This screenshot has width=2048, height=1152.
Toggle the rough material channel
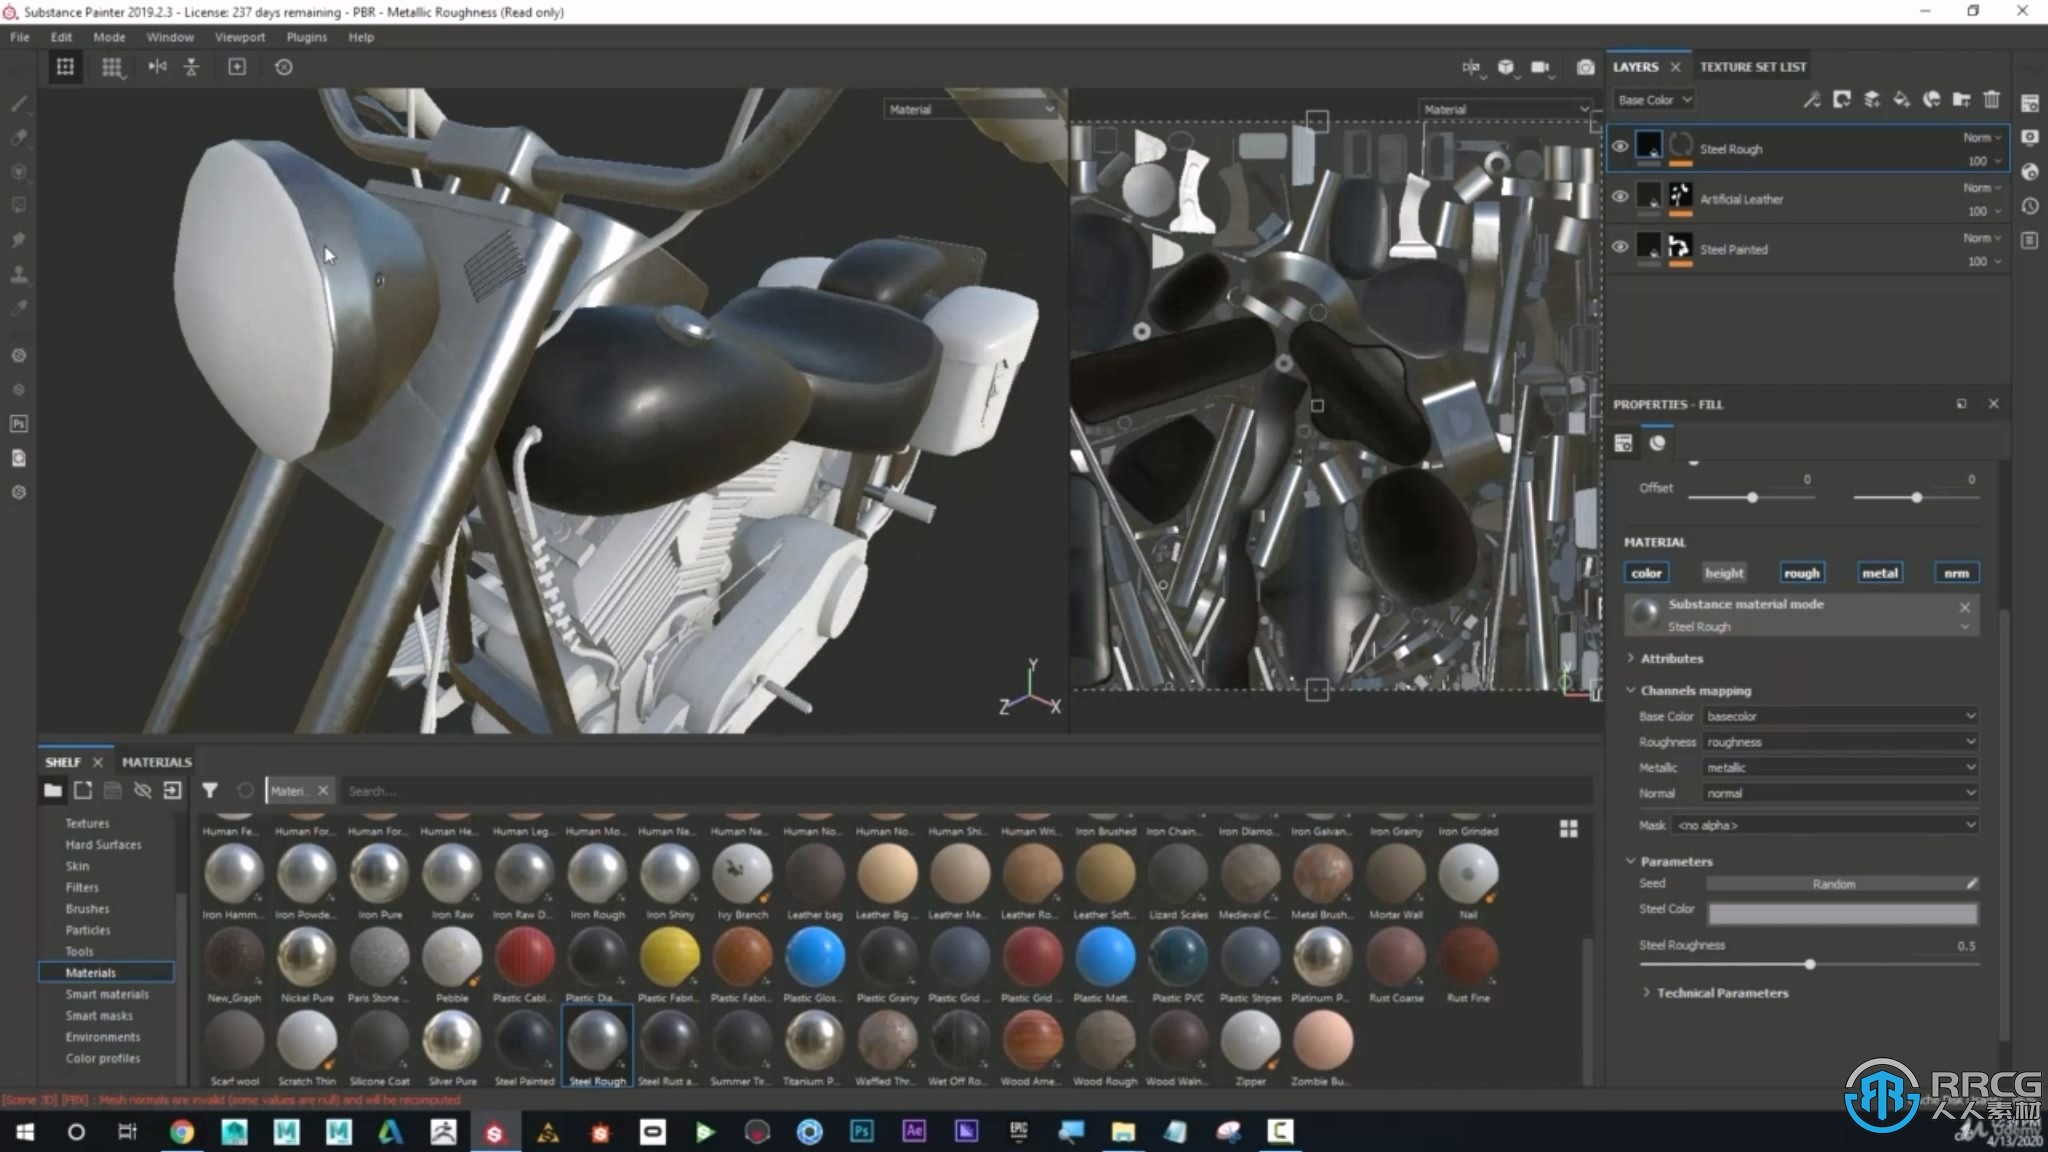click(1802, 573)
